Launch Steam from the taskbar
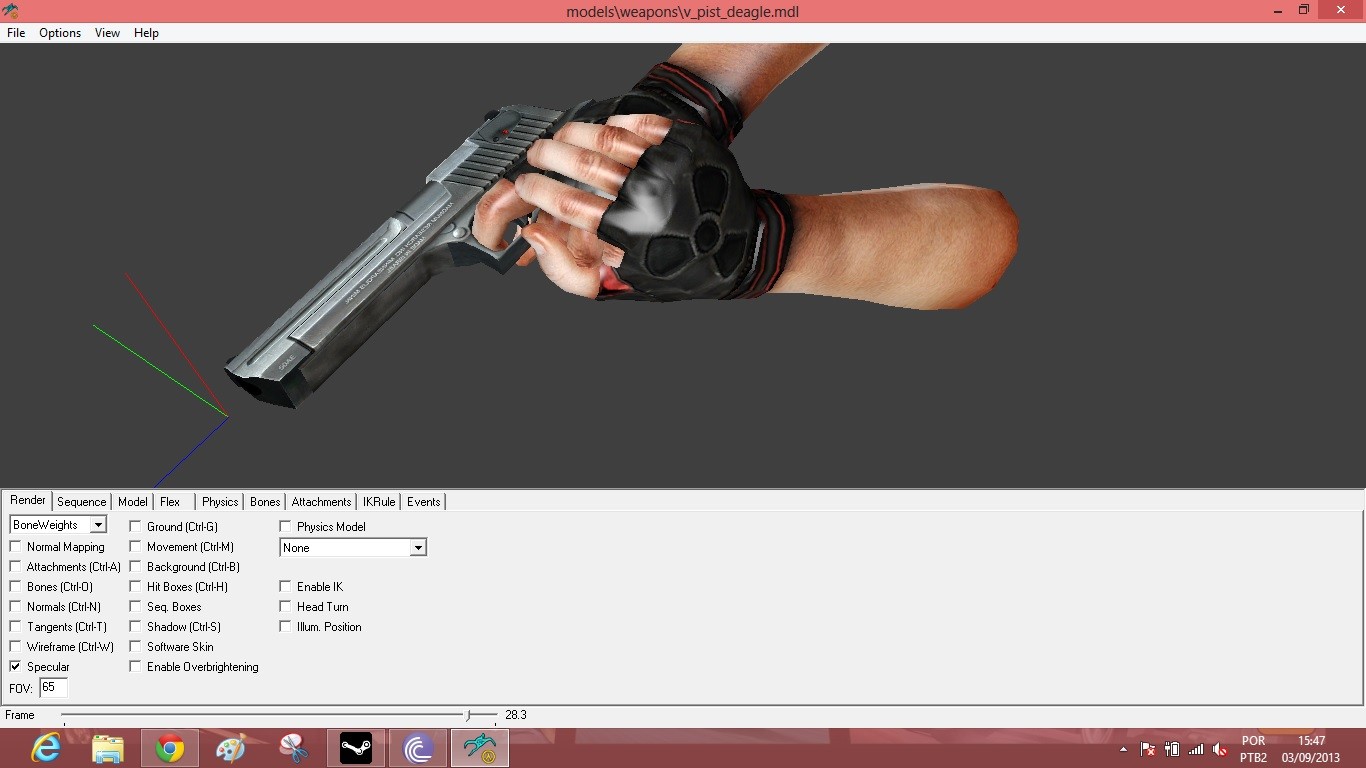The height and width of the screenshot is (768, 1366). [x=355, y=747]
